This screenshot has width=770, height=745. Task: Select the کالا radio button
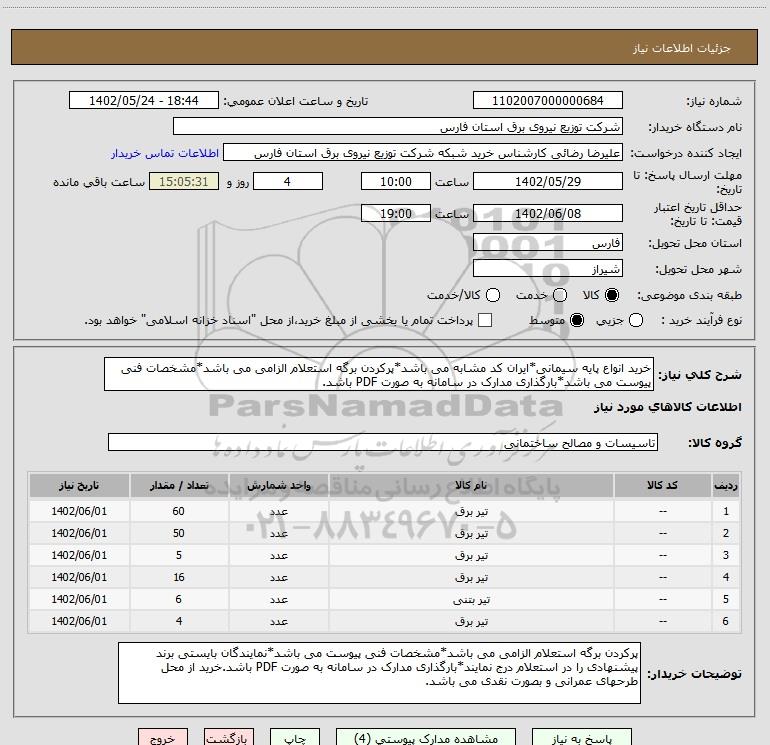pyautogui.click(x=612, y=295)
